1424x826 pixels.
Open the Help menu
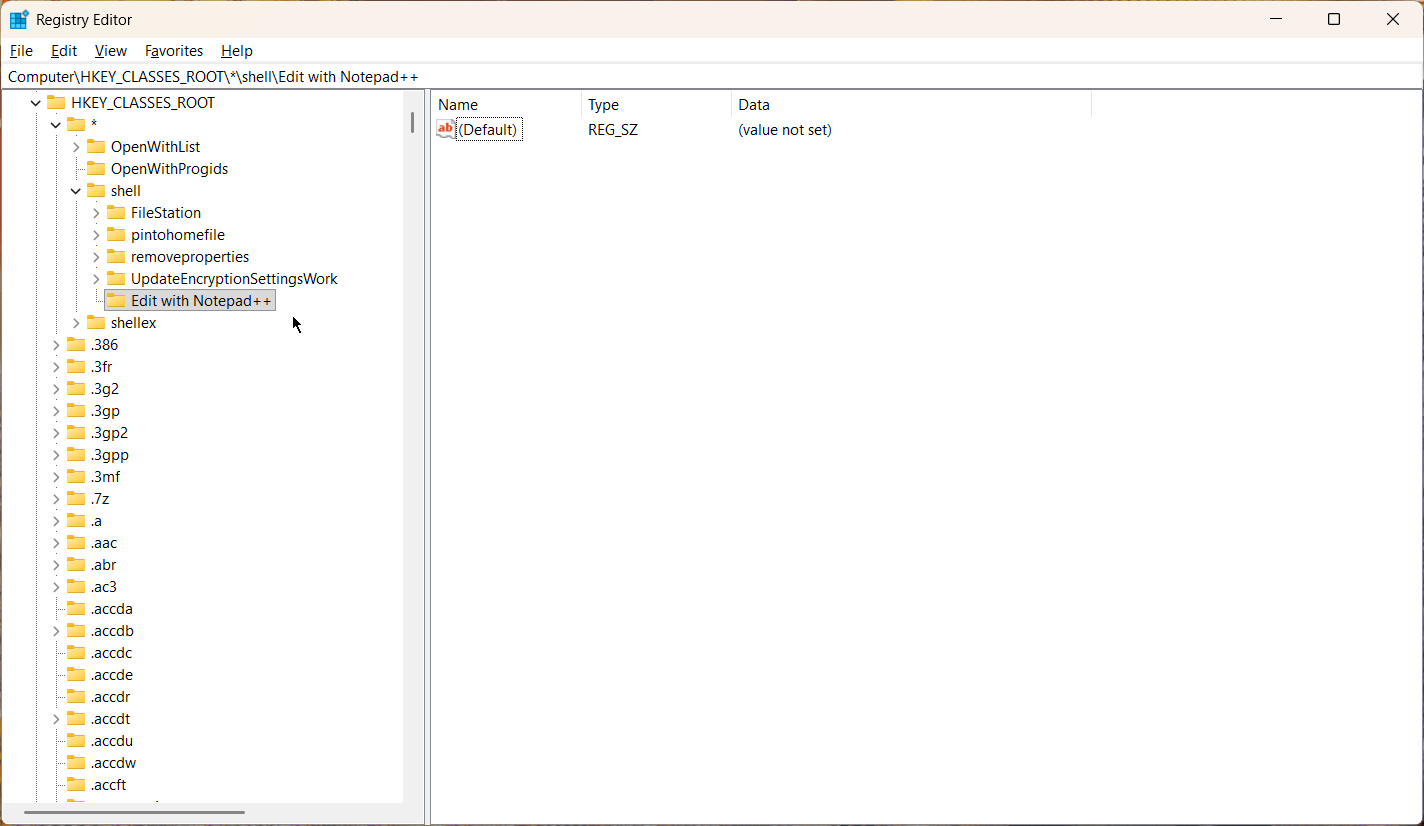[237, 51]
